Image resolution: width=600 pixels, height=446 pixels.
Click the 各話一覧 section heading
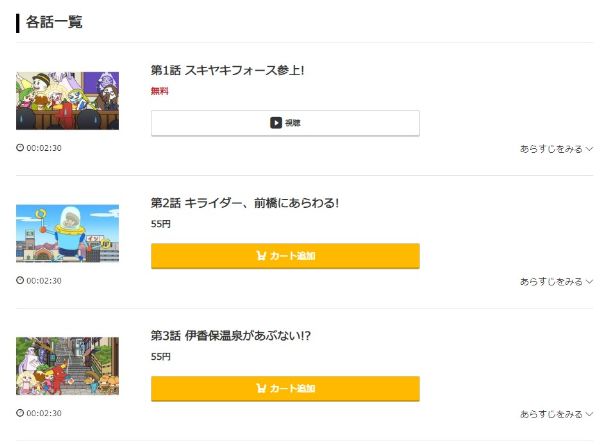(x=55, y=21)
